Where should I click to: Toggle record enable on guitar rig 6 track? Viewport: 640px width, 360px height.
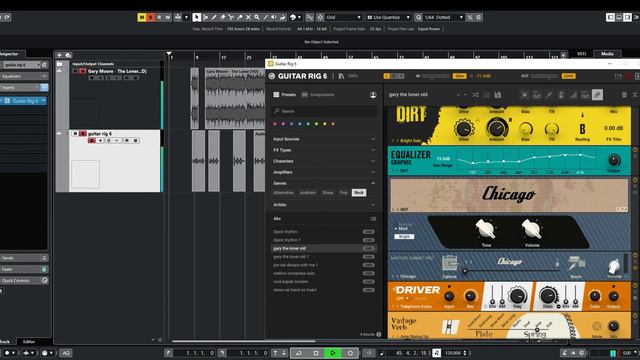click(92, 140)
